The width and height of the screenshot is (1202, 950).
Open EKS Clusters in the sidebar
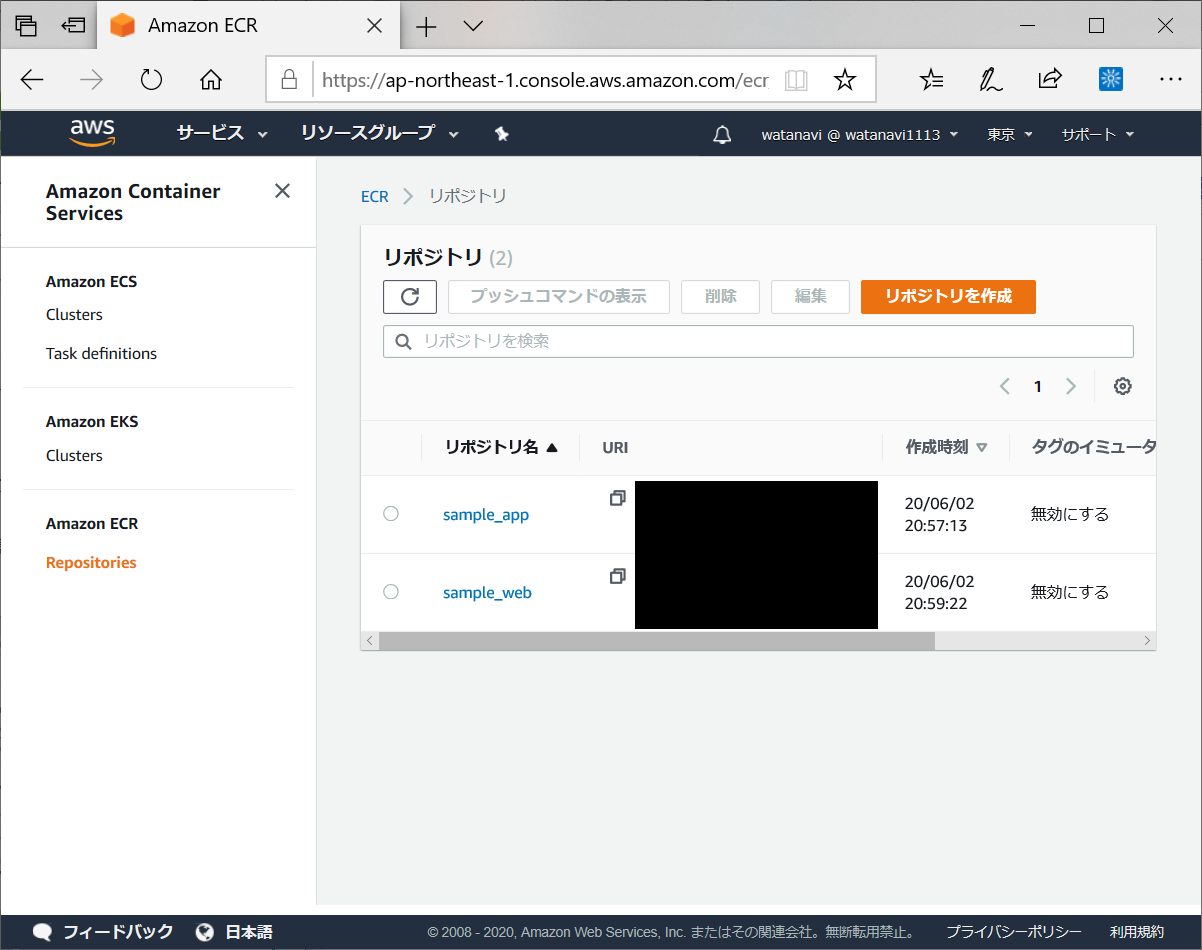74,456
